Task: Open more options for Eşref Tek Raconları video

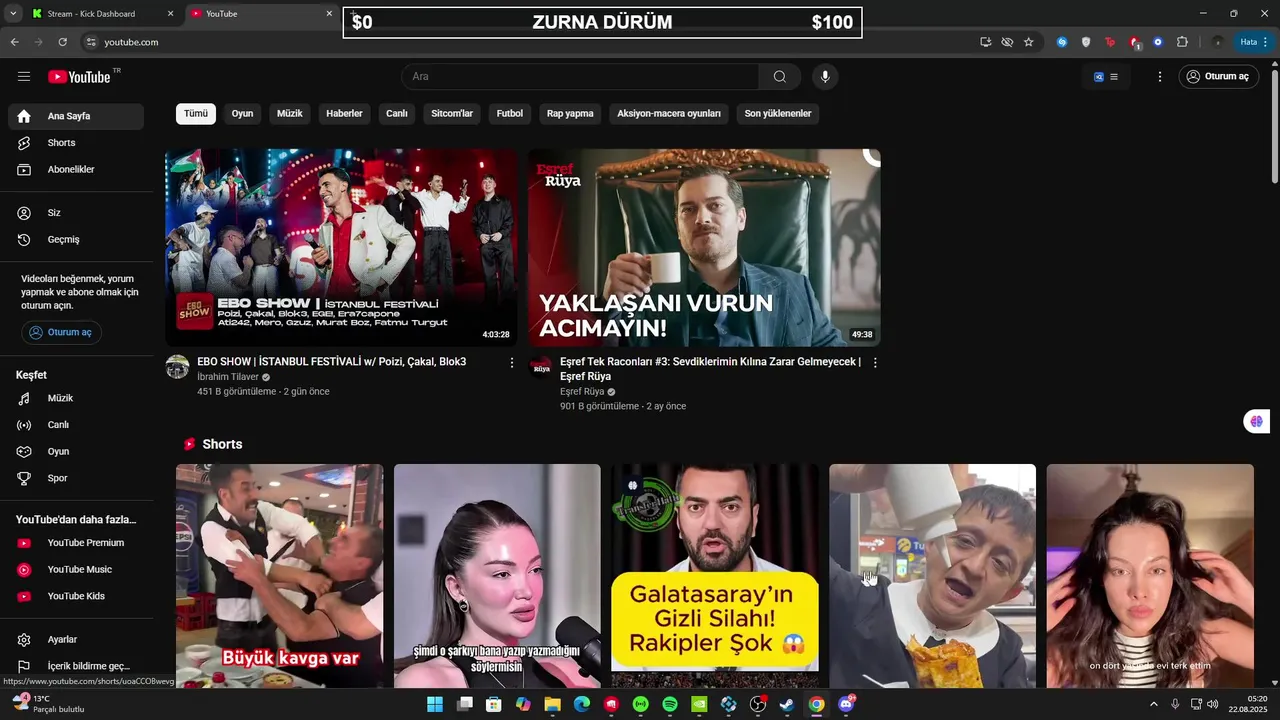Action: coord(875,363)
